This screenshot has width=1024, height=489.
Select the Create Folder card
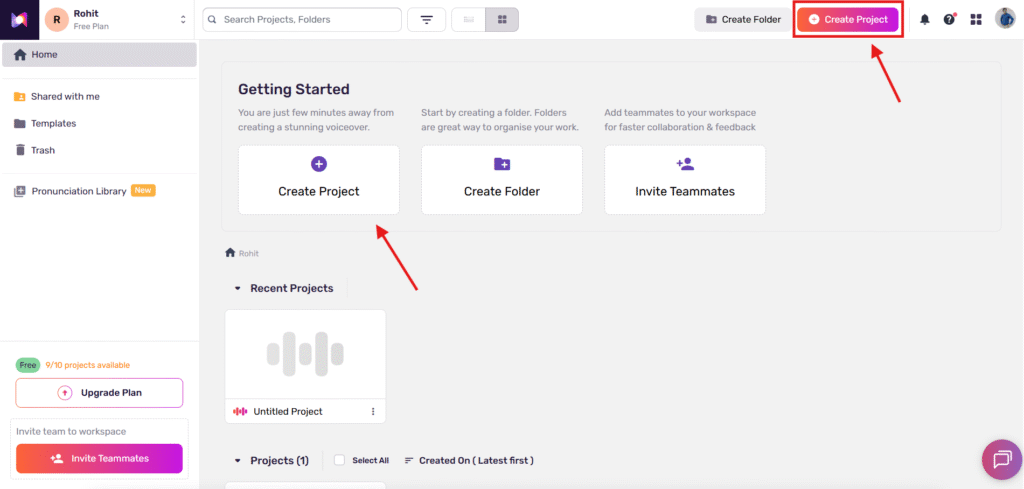tap(502, 180)
